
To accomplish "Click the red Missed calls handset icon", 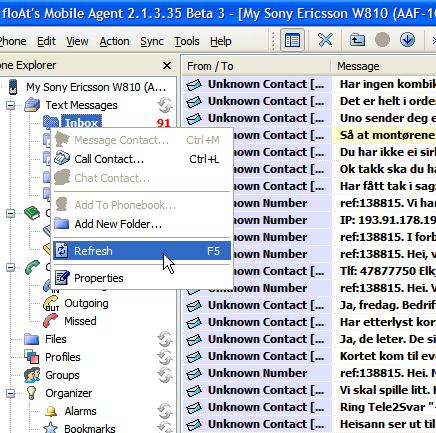I will pos(51,321).
